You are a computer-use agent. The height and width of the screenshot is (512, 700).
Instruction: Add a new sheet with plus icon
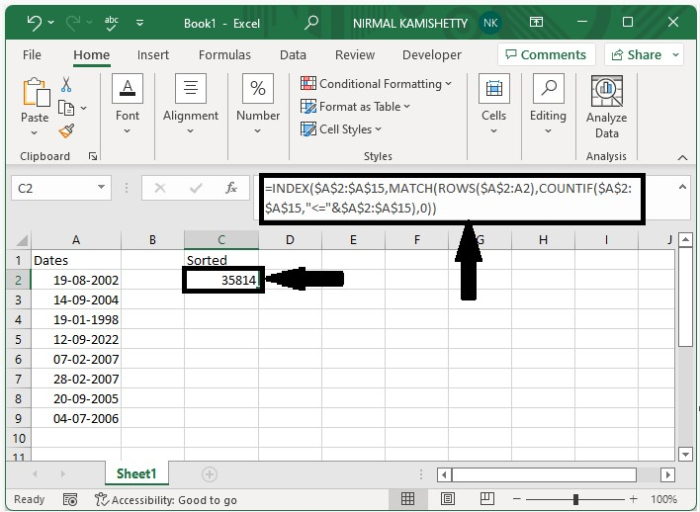point(209,474)
